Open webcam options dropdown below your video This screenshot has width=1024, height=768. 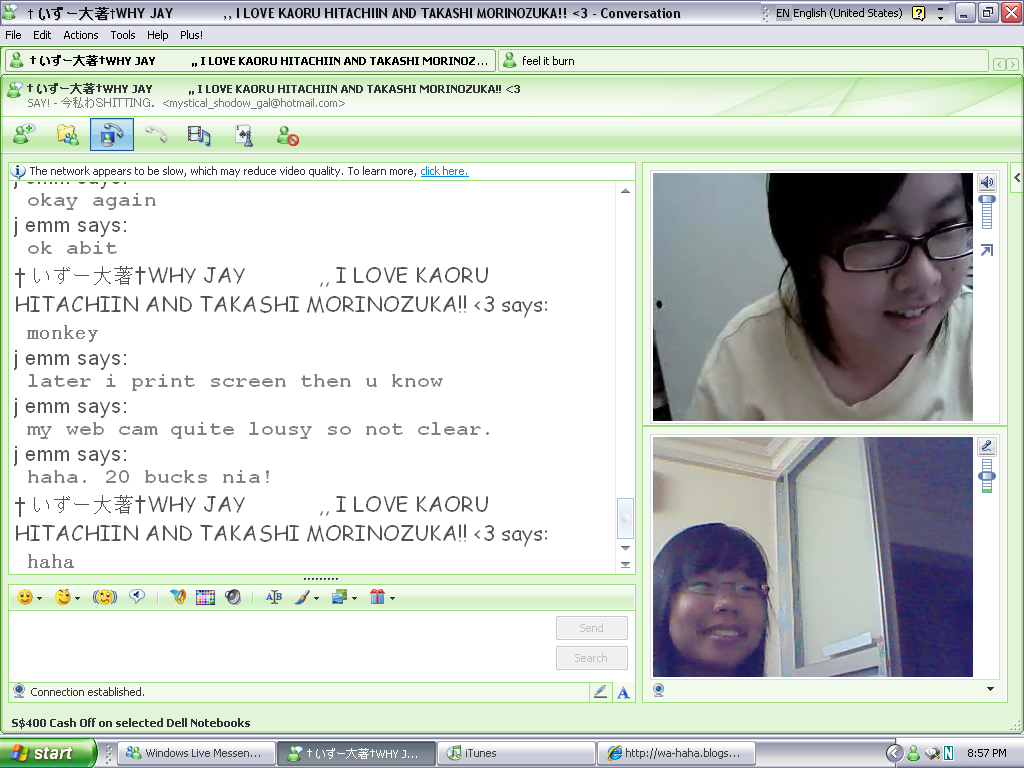(990, 689)
